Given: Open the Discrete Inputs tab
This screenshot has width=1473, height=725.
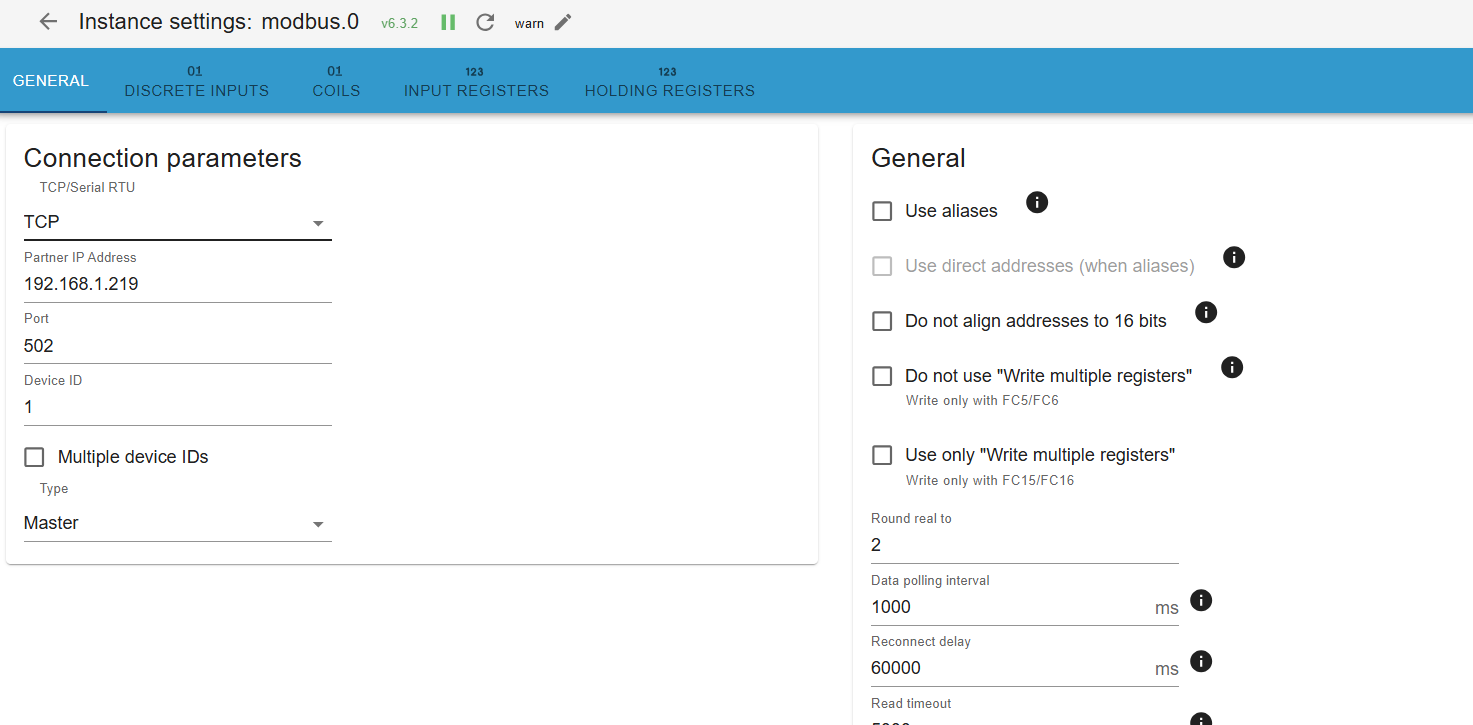Looking at the screenshot, I should pyautogui.click(x=196, y=82).
